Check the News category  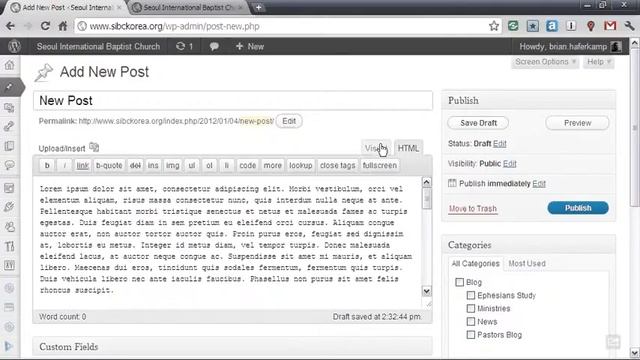point(471,322)
